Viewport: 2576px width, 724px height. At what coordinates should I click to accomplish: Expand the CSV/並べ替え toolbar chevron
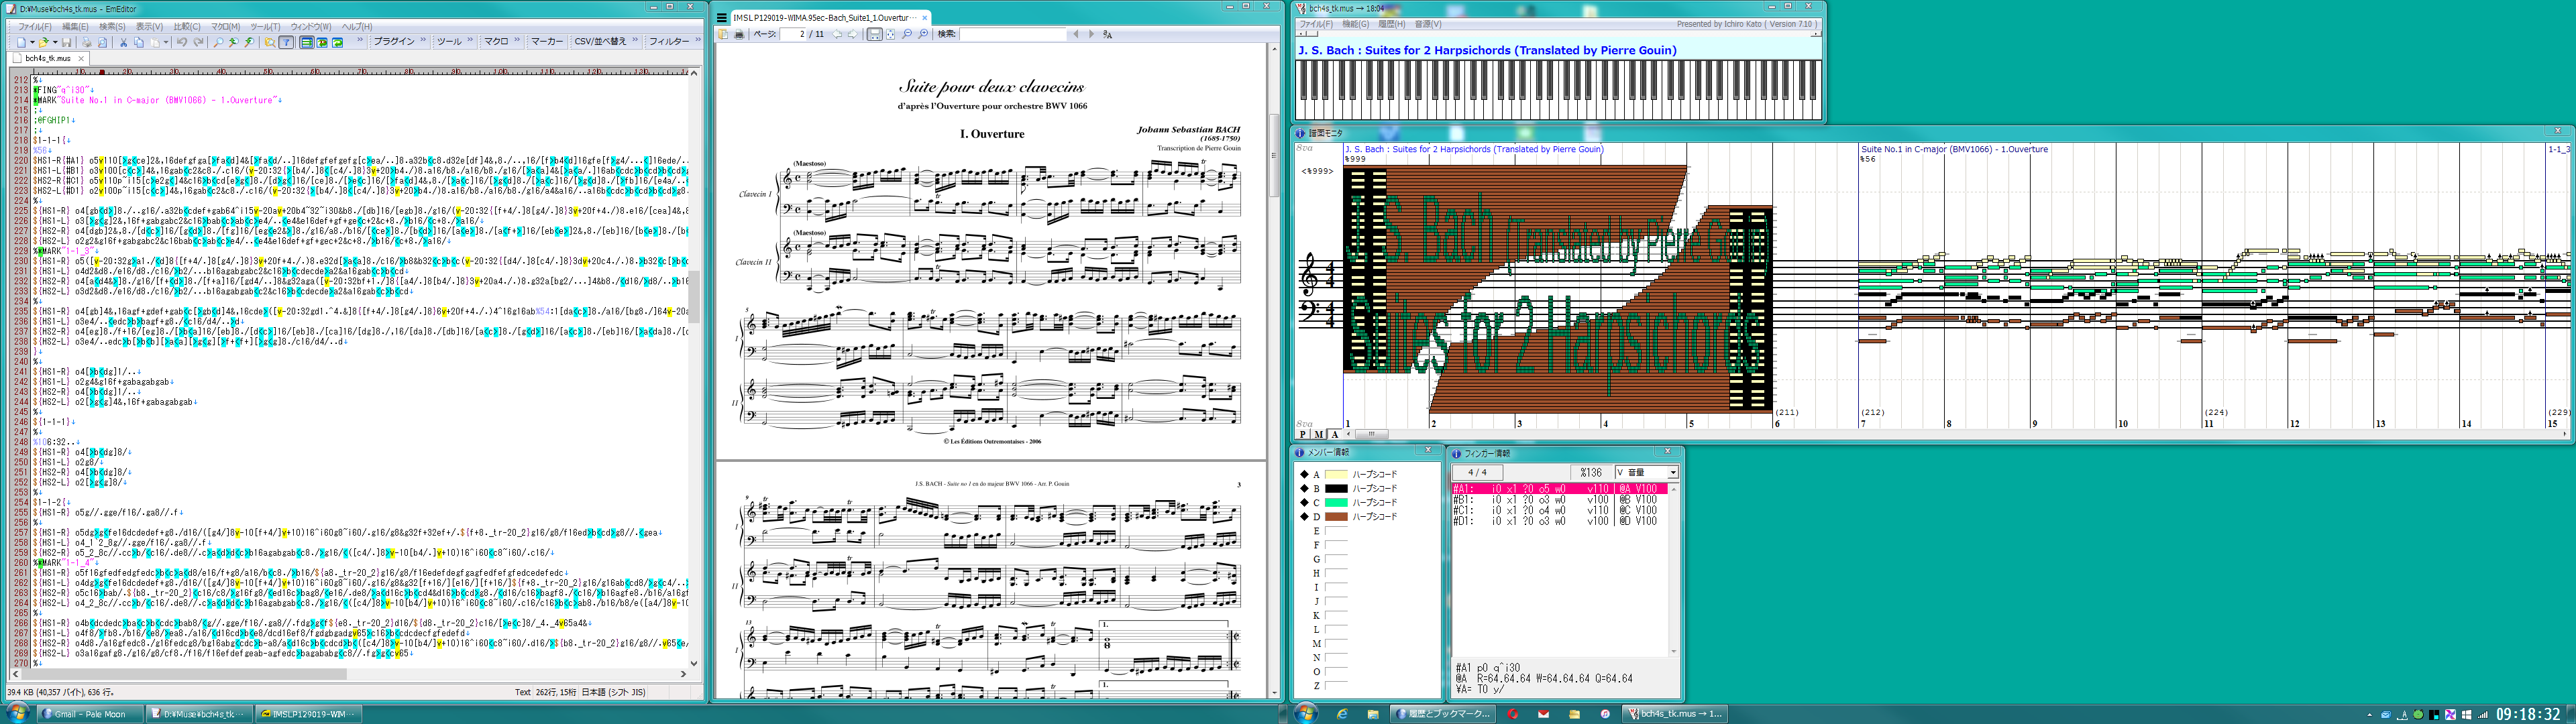click(x=635, y=40)
